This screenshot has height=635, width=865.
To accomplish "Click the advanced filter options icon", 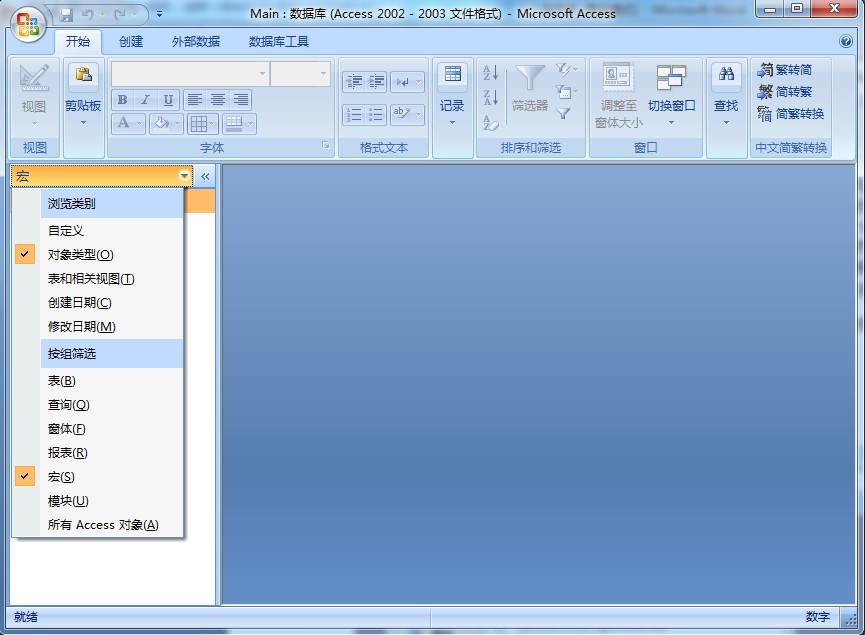I will click(x=567, y=91).
